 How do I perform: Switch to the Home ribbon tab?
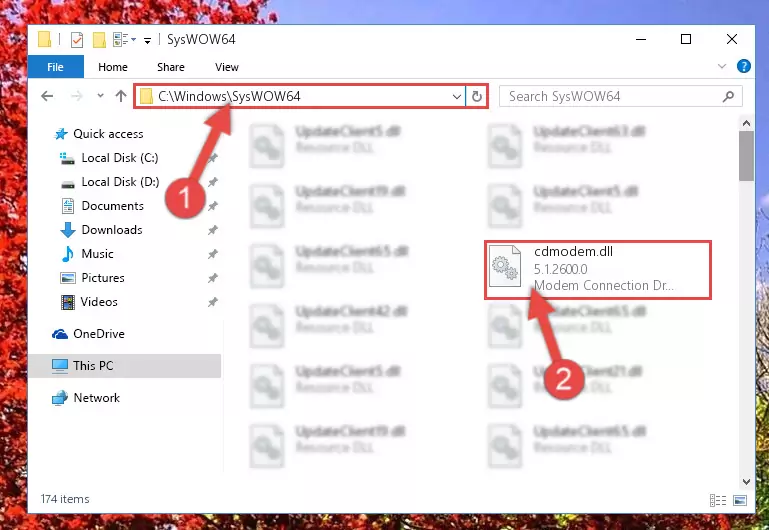(x=113, y=67)
